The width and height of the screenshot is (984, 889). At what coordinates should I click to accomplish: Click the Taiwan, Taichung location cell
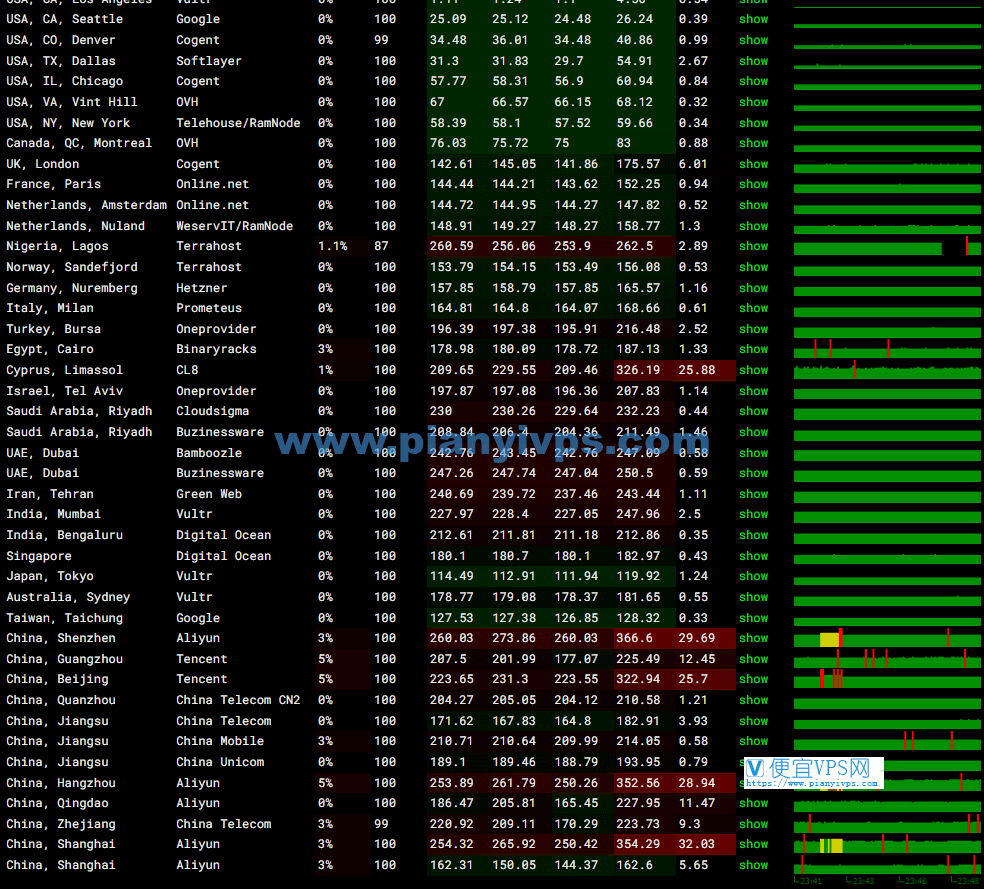point(65,618)
